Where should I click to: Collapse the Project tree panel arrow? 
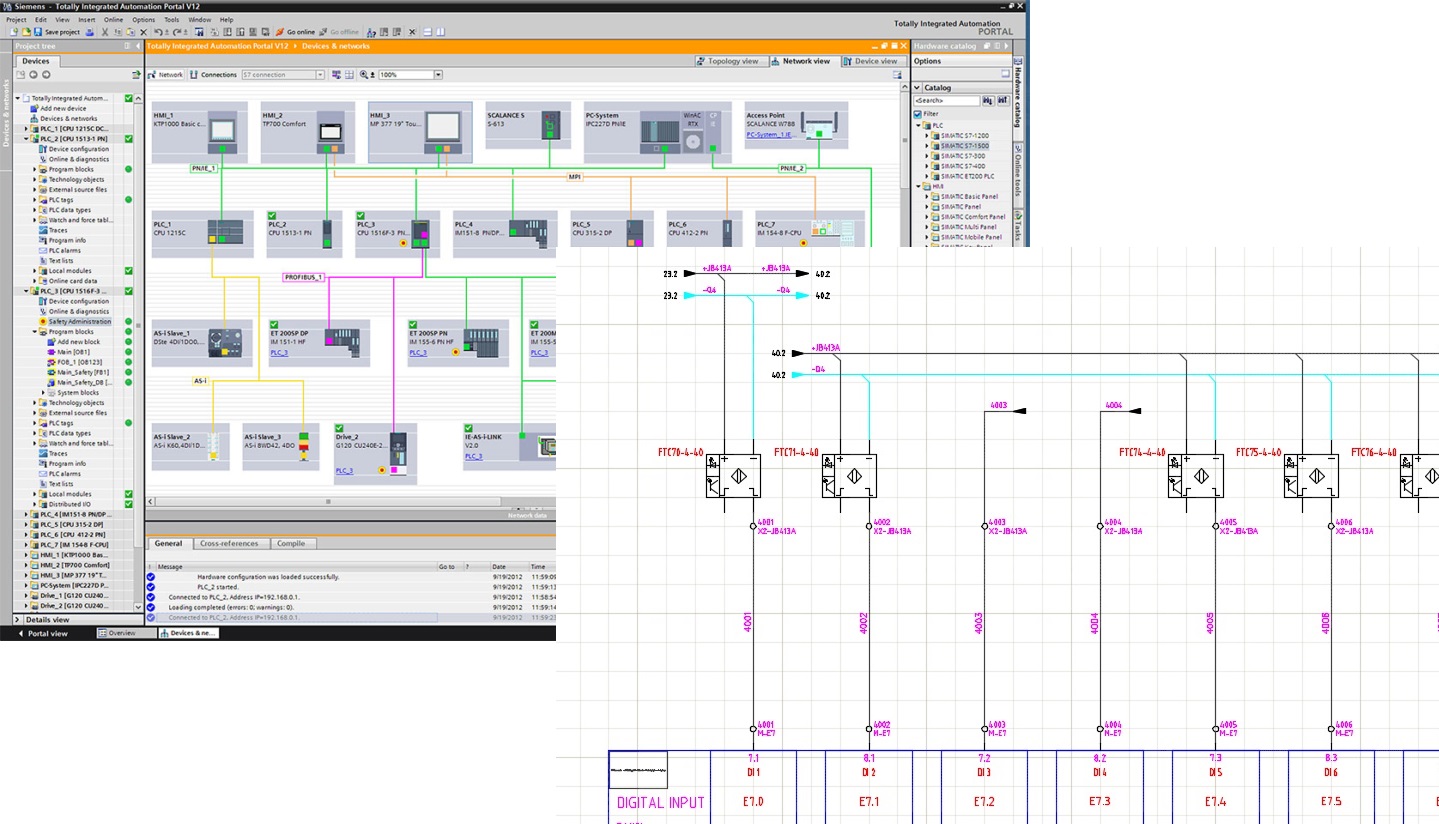pos(138,46)
